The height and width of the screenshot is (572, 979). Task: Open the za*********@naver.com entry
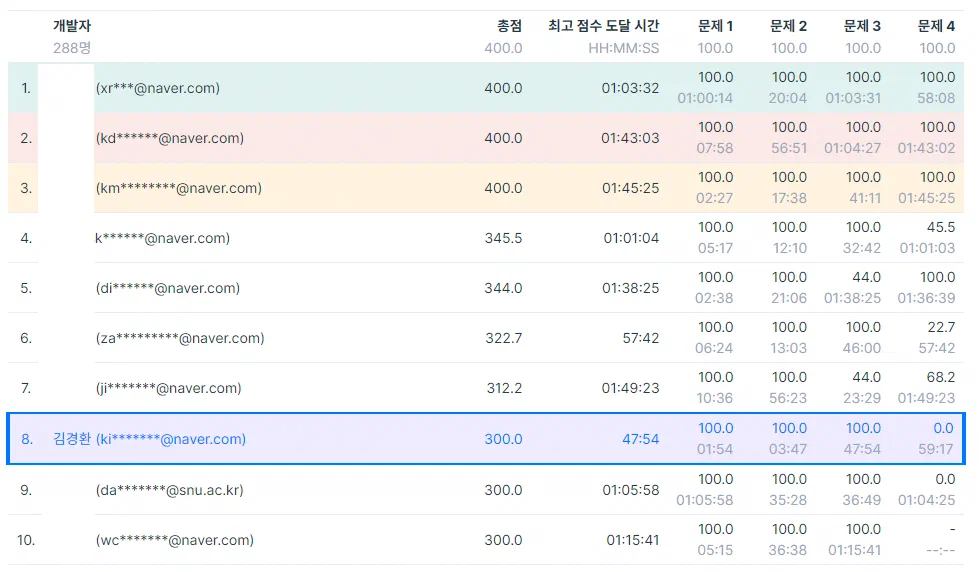pos(180,338)
